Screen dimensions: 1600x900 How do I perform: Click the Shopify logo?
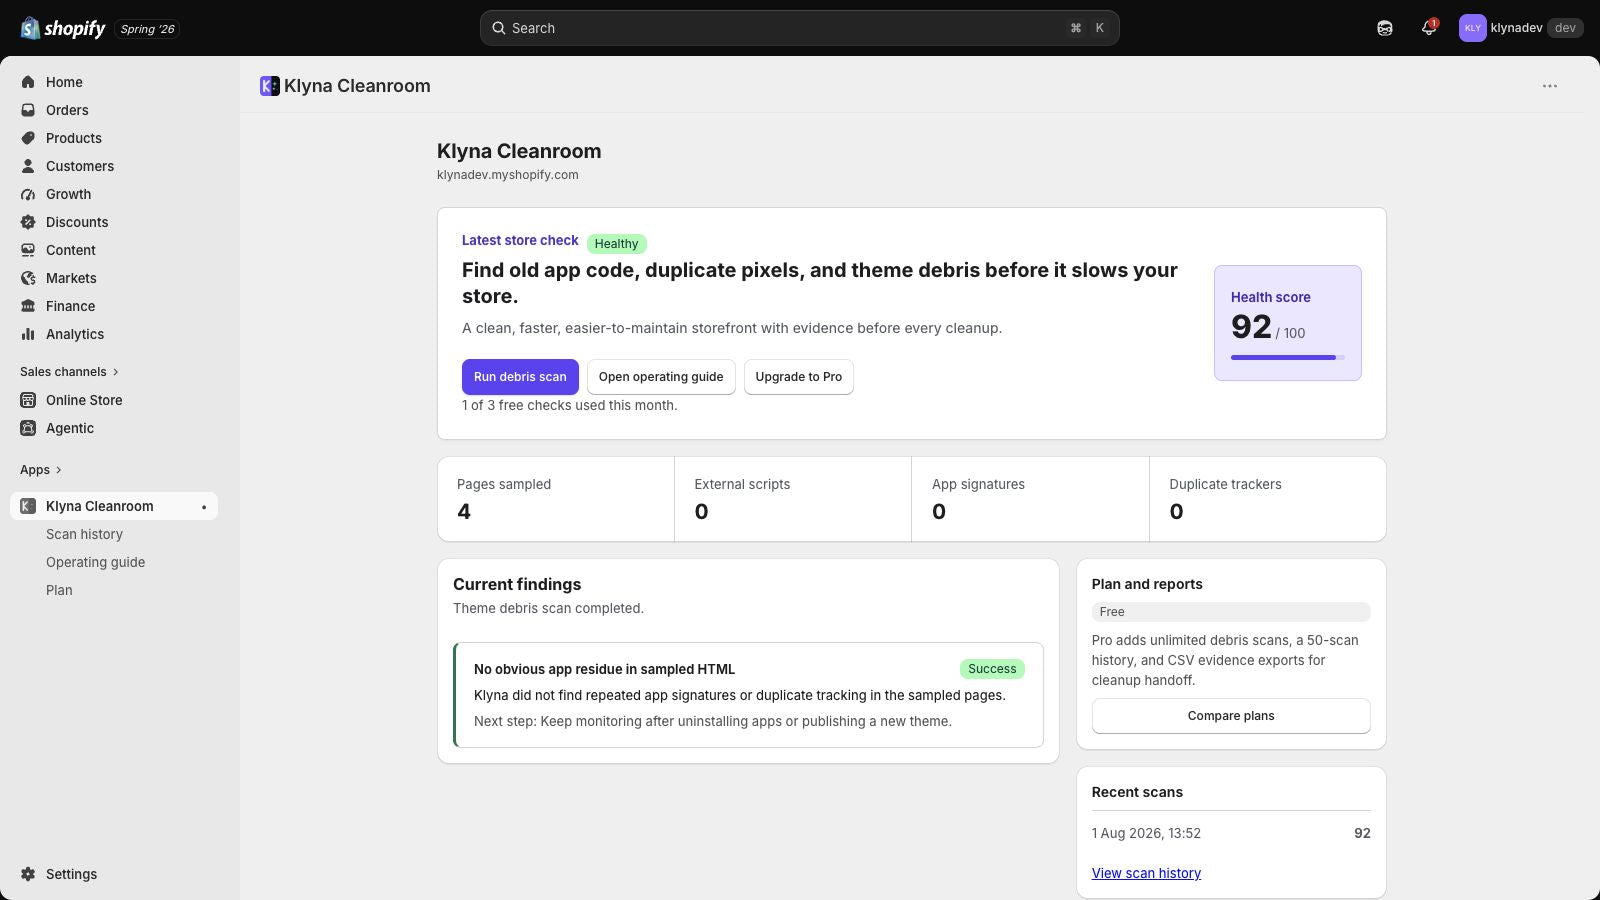click(x=63, y=28)
